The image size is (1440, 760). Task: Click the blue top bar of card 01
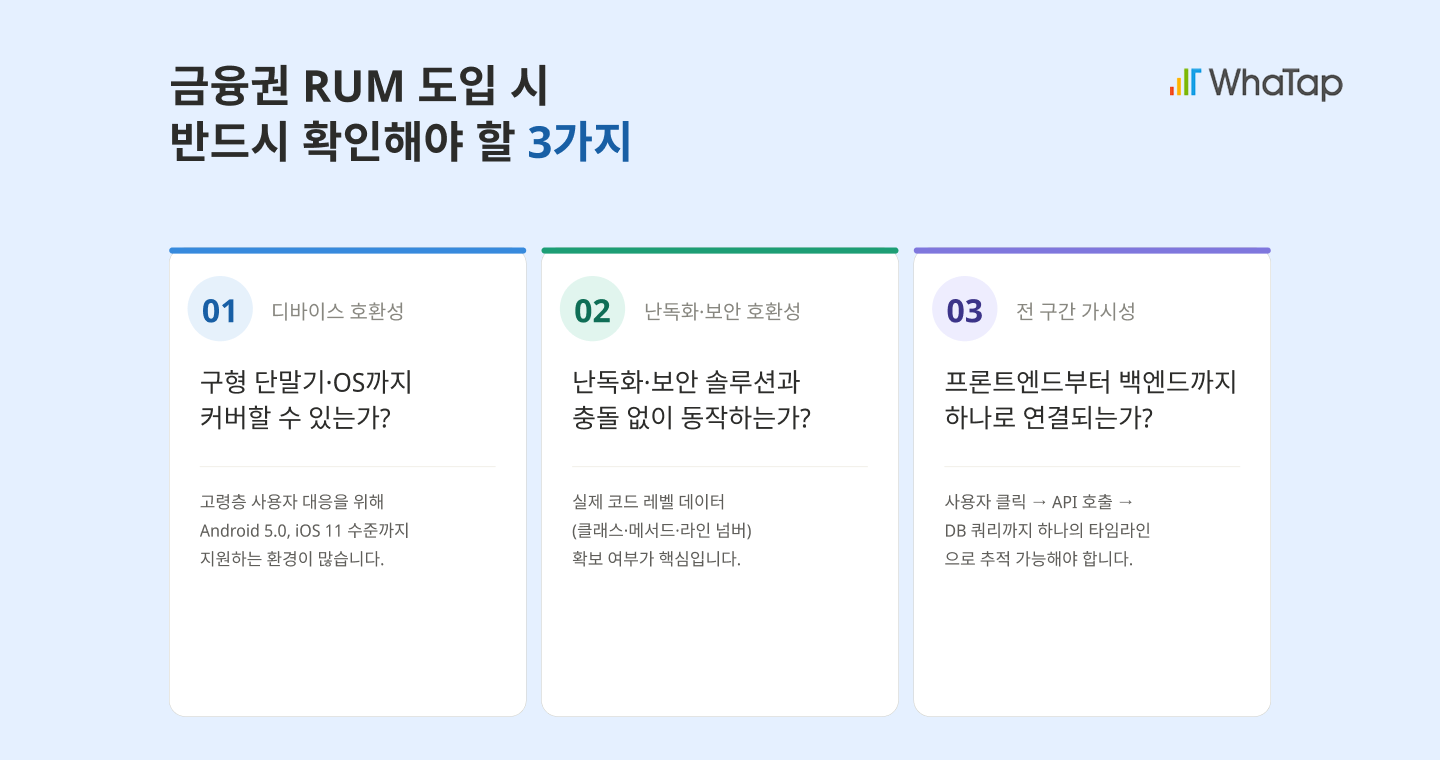[x=347, y=250]
